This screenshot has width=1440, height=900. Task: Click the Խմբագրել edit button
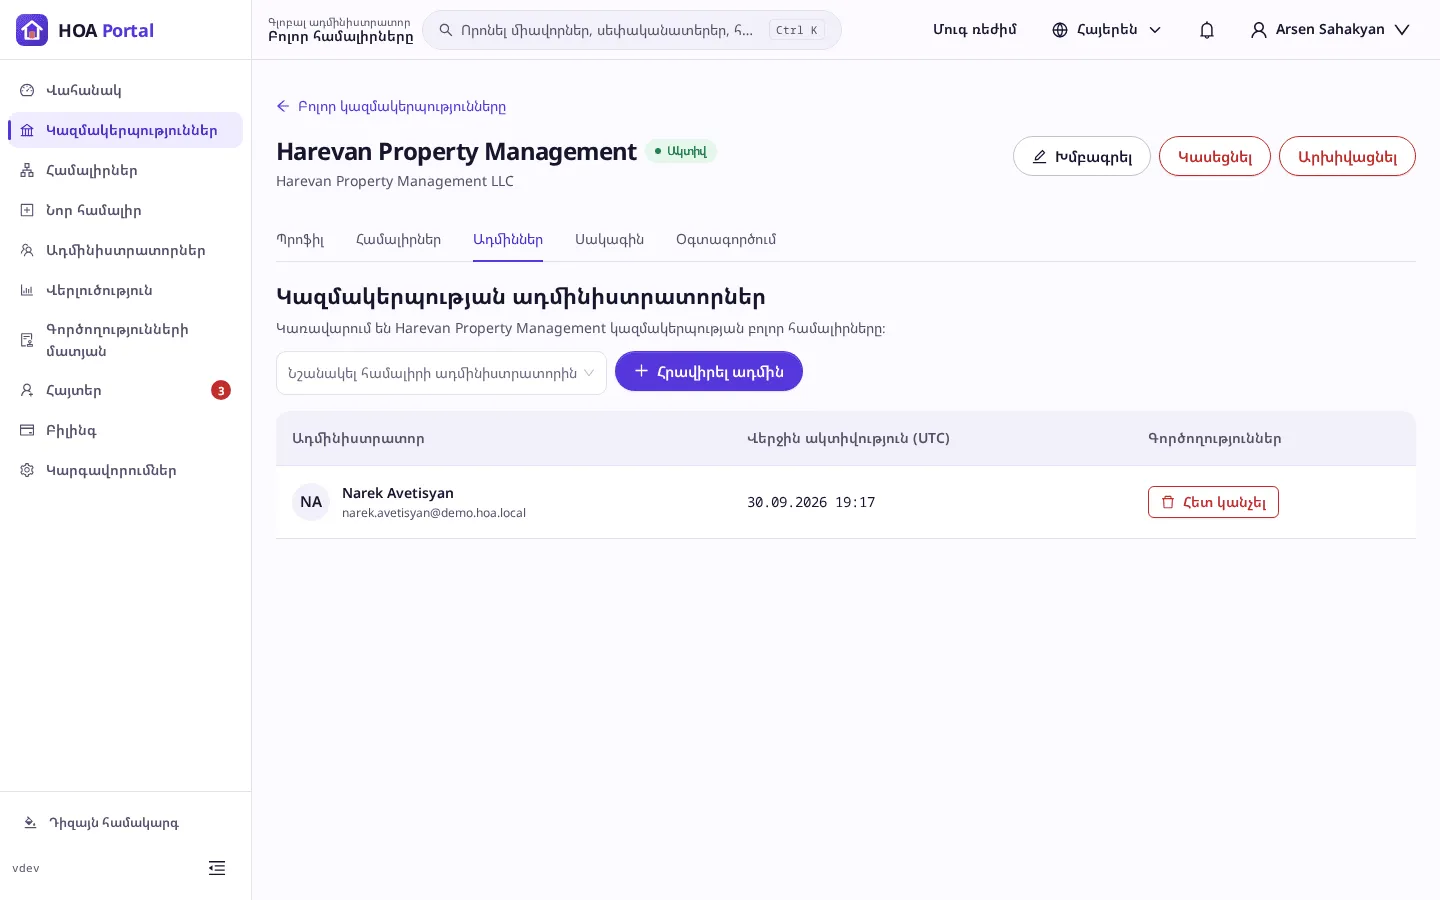(1082, 156)
